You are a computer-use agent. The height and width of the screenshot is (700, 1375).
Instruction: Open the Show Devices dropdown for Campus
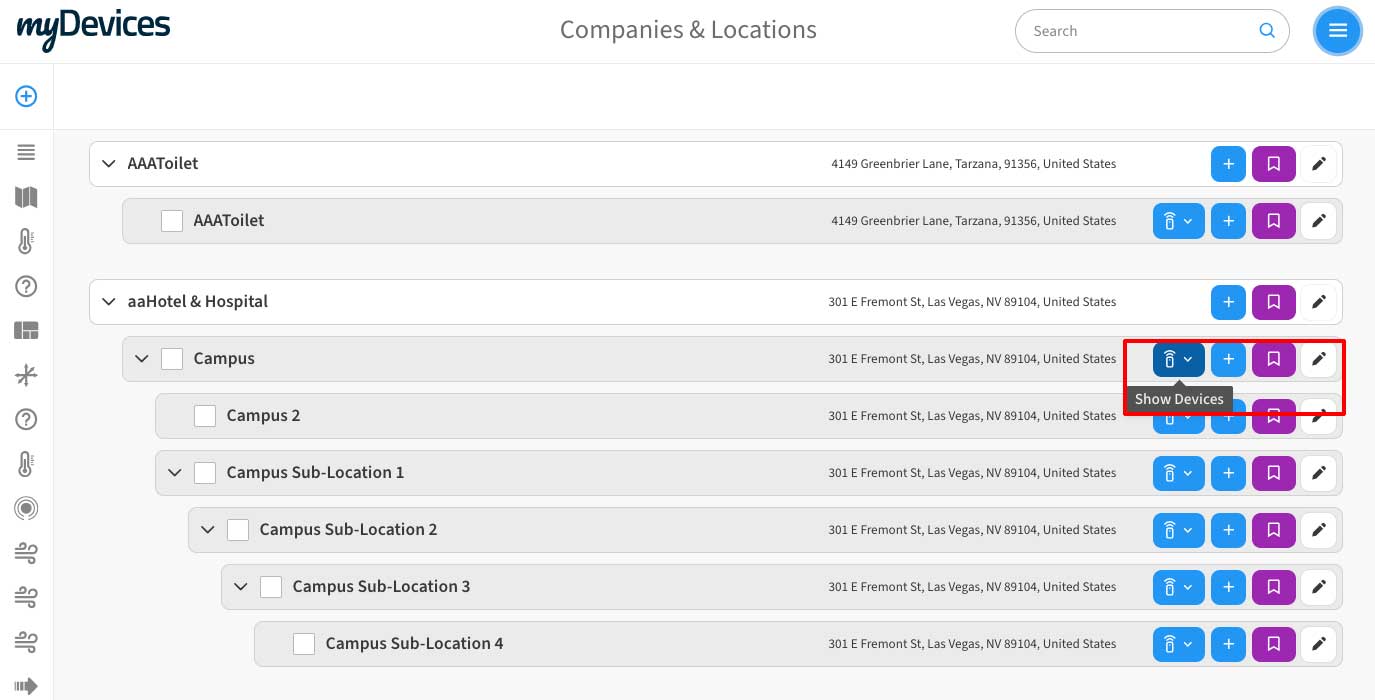click(x=1178, y=359)
